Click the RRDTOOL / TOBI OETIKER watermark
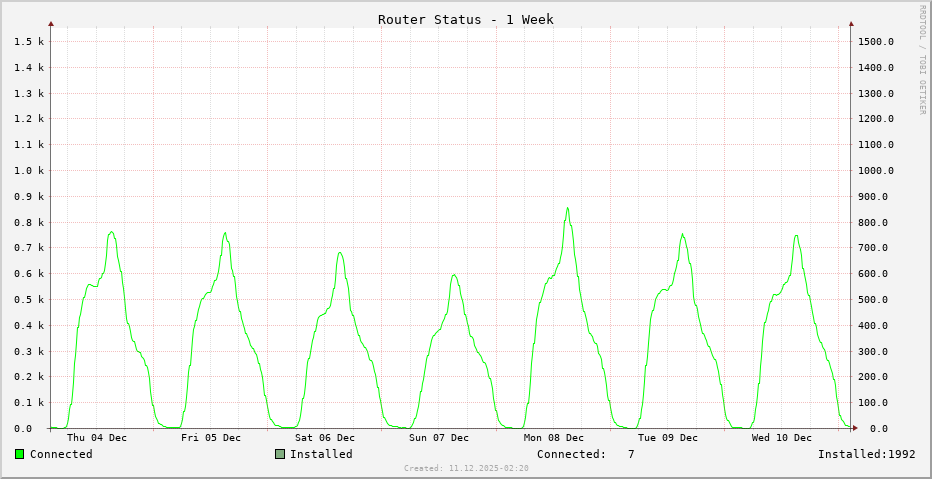 [x=922, y=60]
